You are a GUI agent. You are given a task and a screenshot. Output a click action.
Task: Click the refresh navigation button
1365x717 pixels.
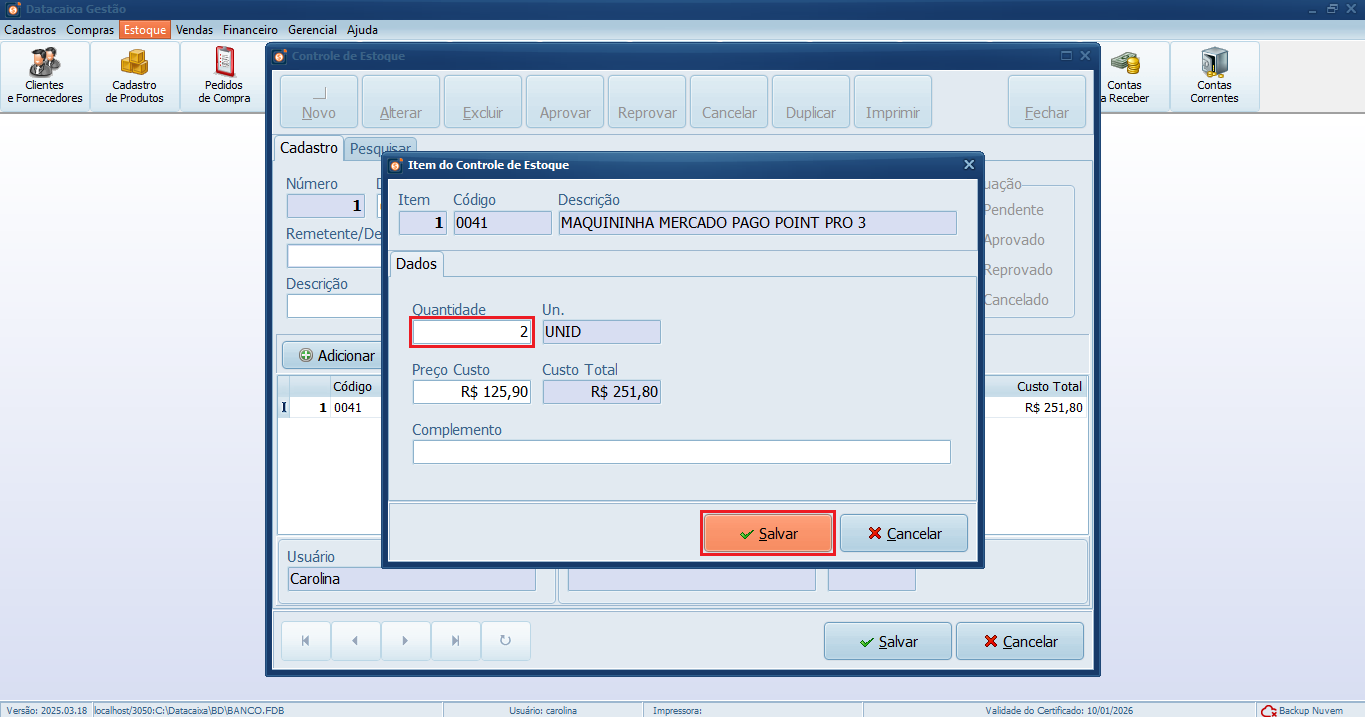pyautogui.click(x=505, y=641)
